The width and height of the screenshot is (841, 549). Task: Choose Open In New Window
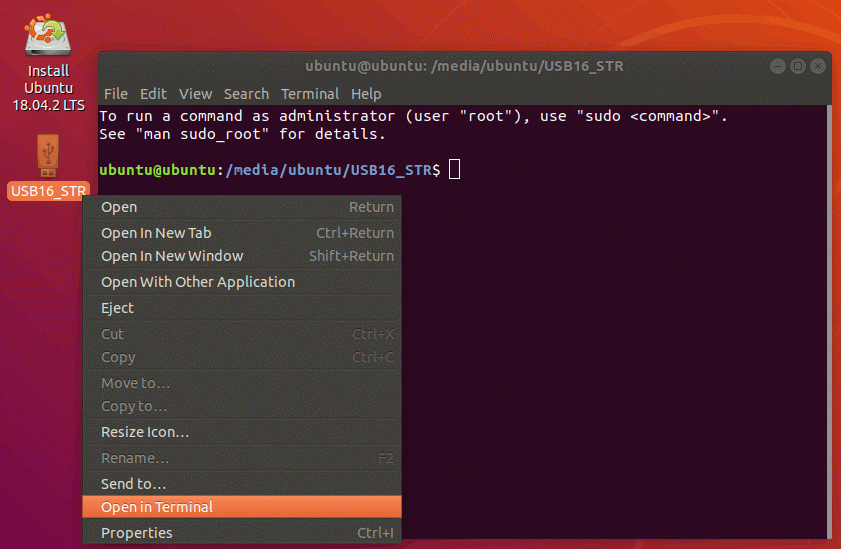[x=242, y=256]
